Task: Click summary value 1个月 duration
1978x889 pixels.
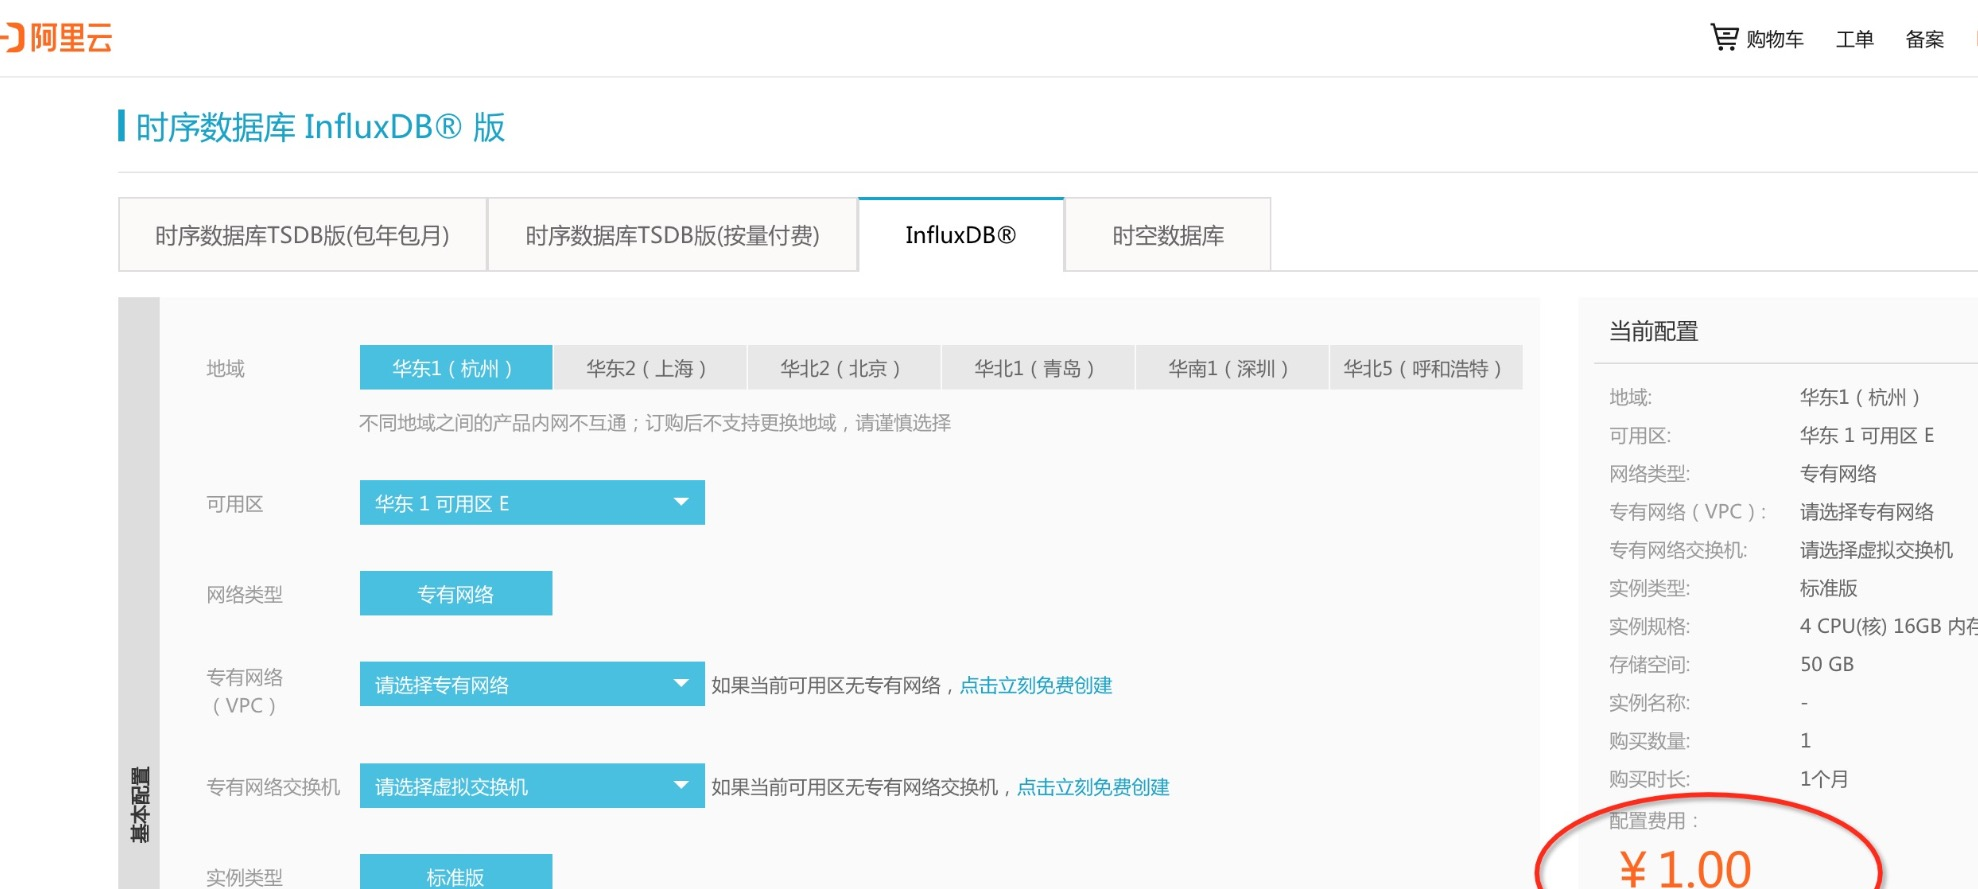Action: tap(1824, 779)
